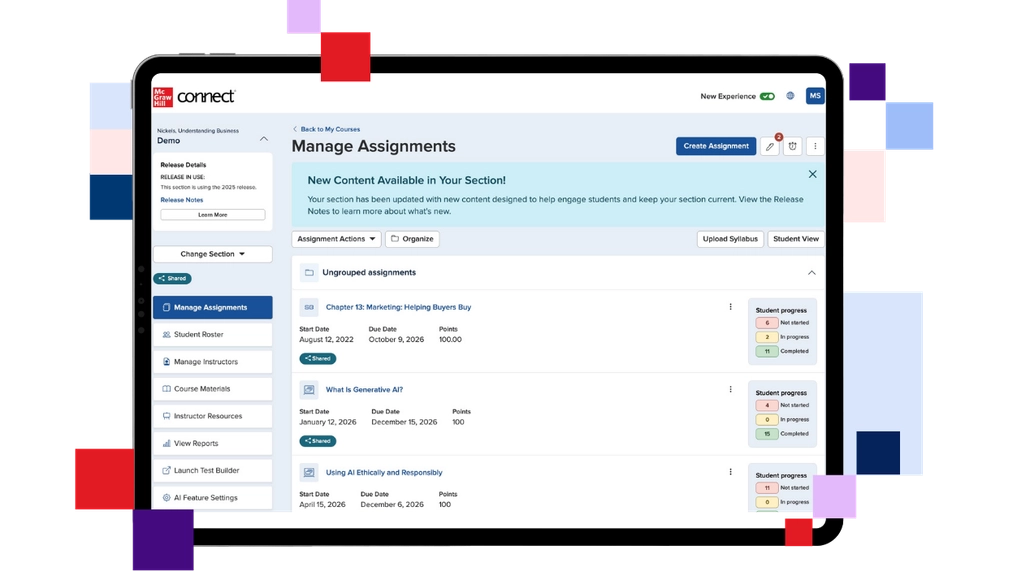
Task: Open Launch Test Builder in the sidebar
Action: [x=213, y=471]
